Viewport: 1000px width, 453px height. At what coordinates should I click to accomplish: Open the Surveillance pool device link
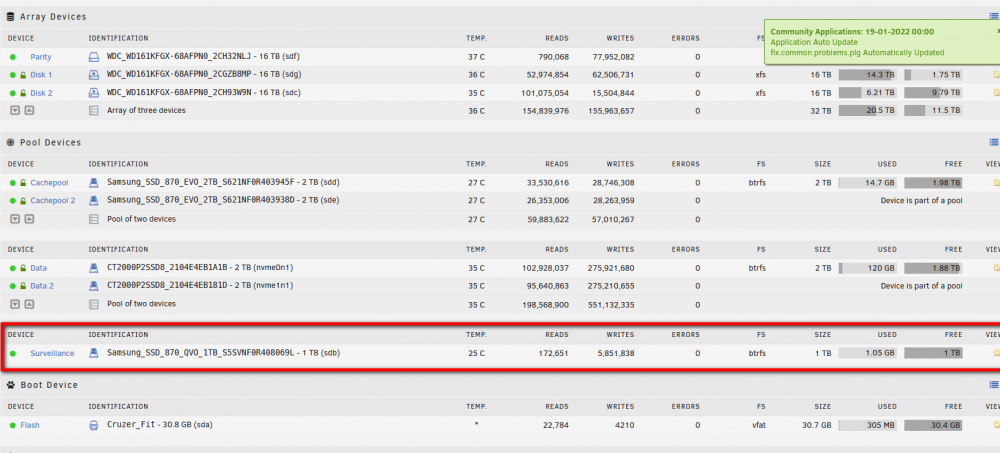tap(52, 353)
